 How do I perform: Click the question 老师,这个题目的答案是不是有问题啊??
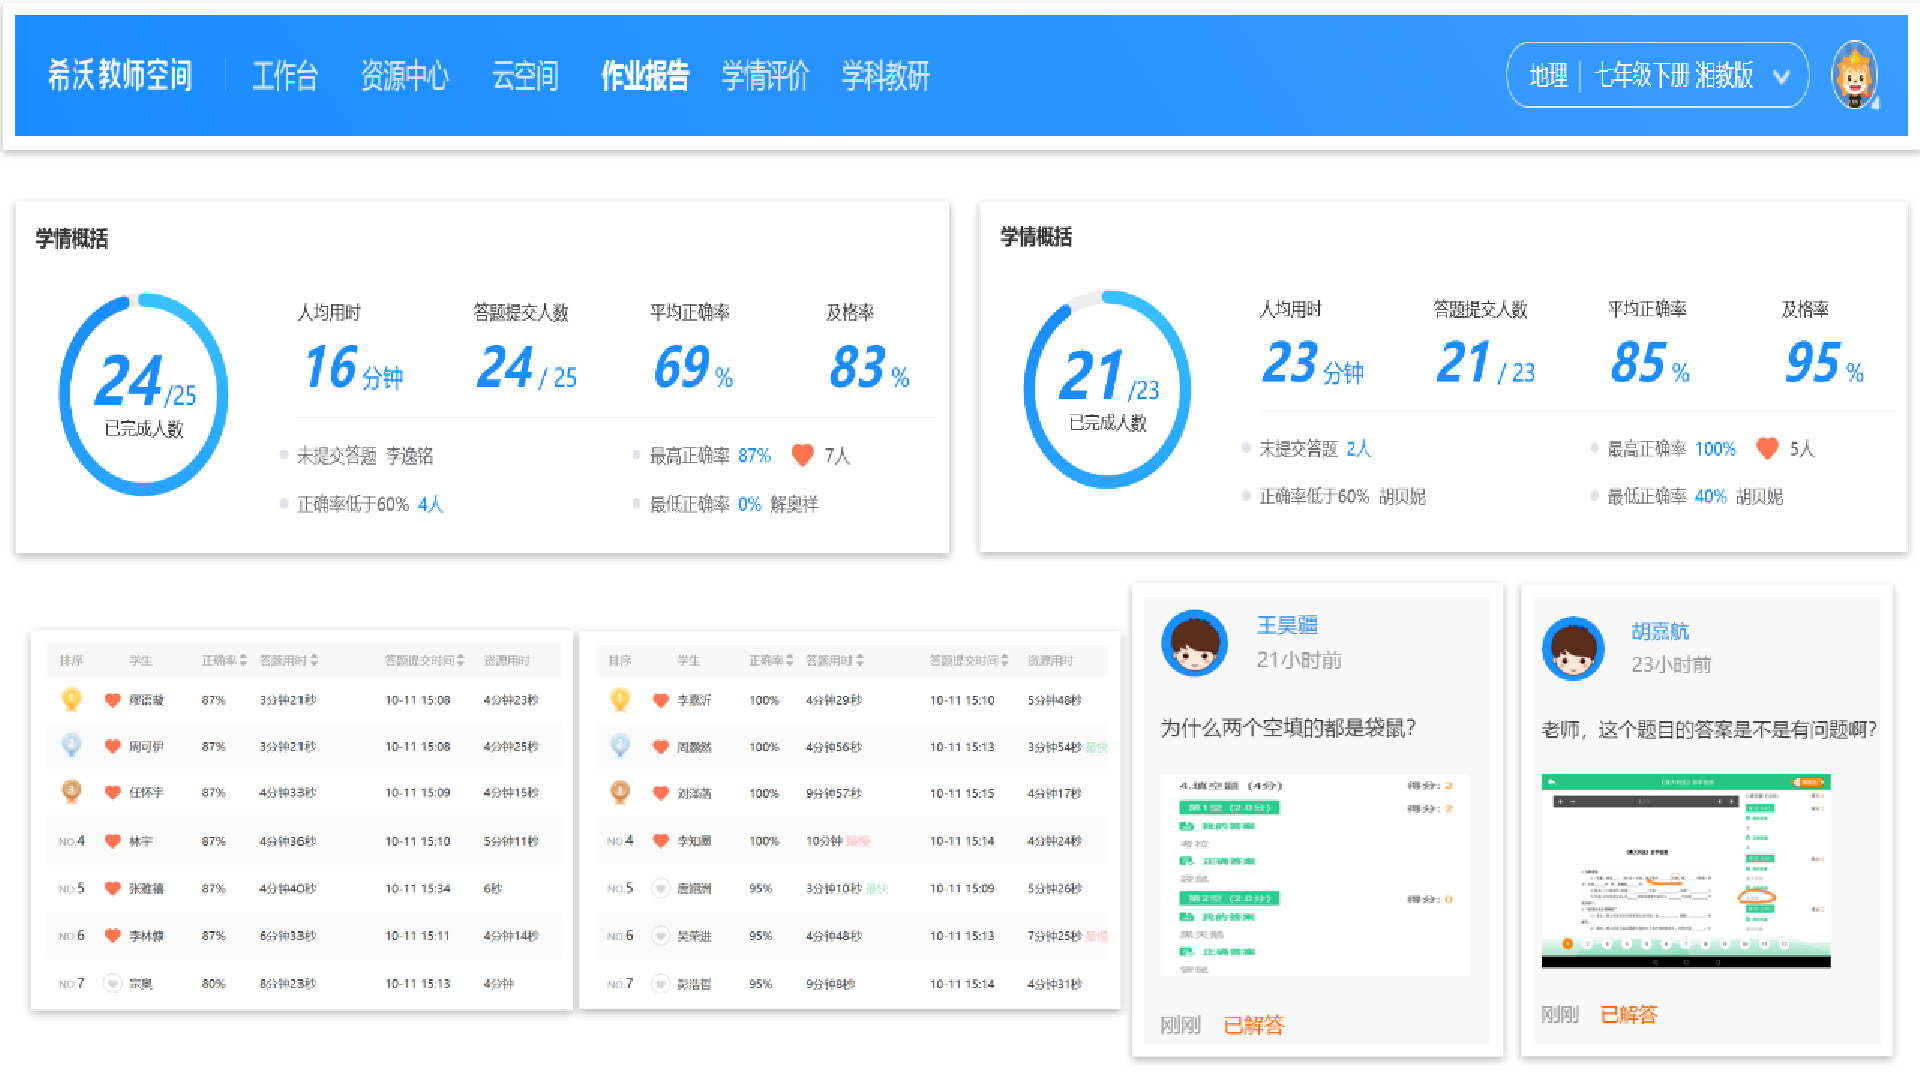pyautogui.click(x=1709, y=730)
